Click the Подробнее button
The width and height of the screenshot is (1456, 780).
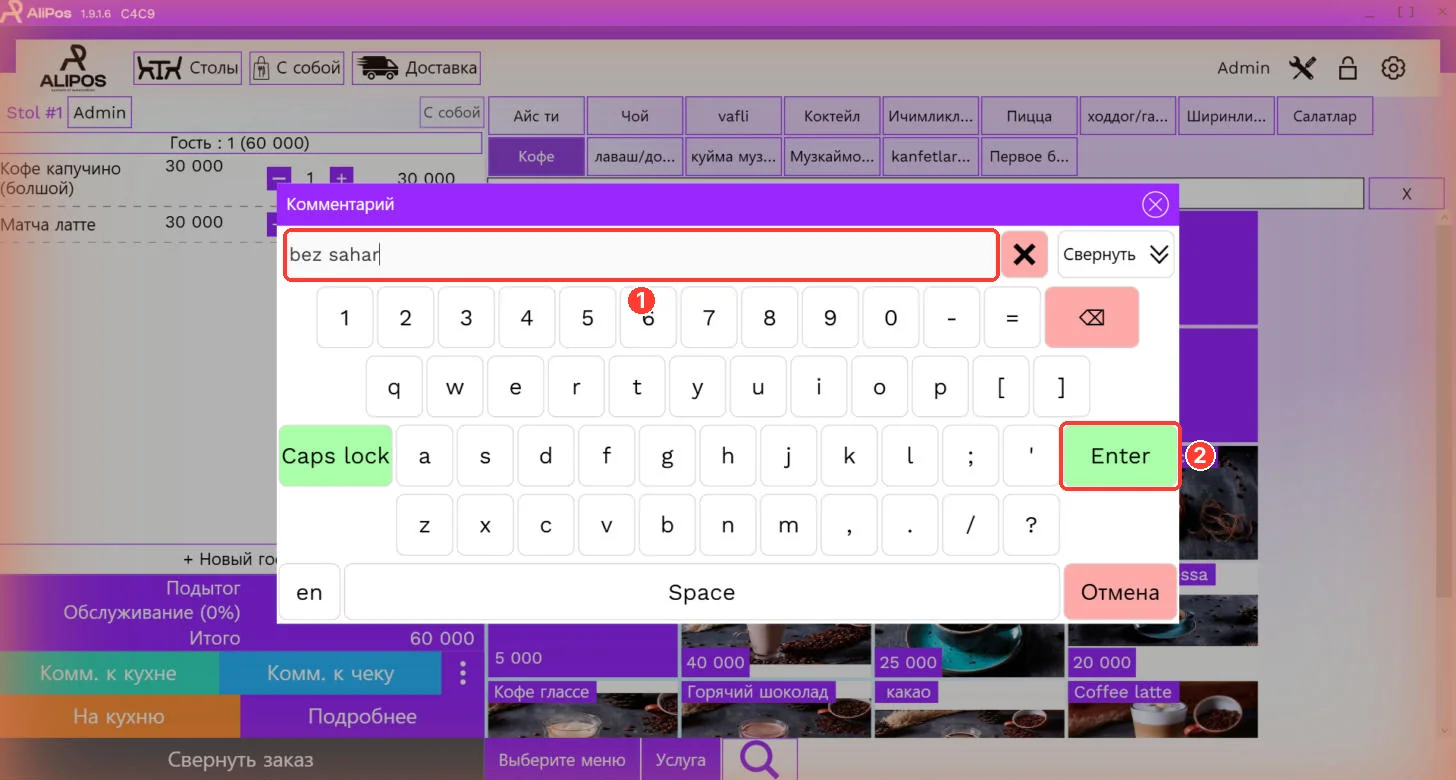362,717
